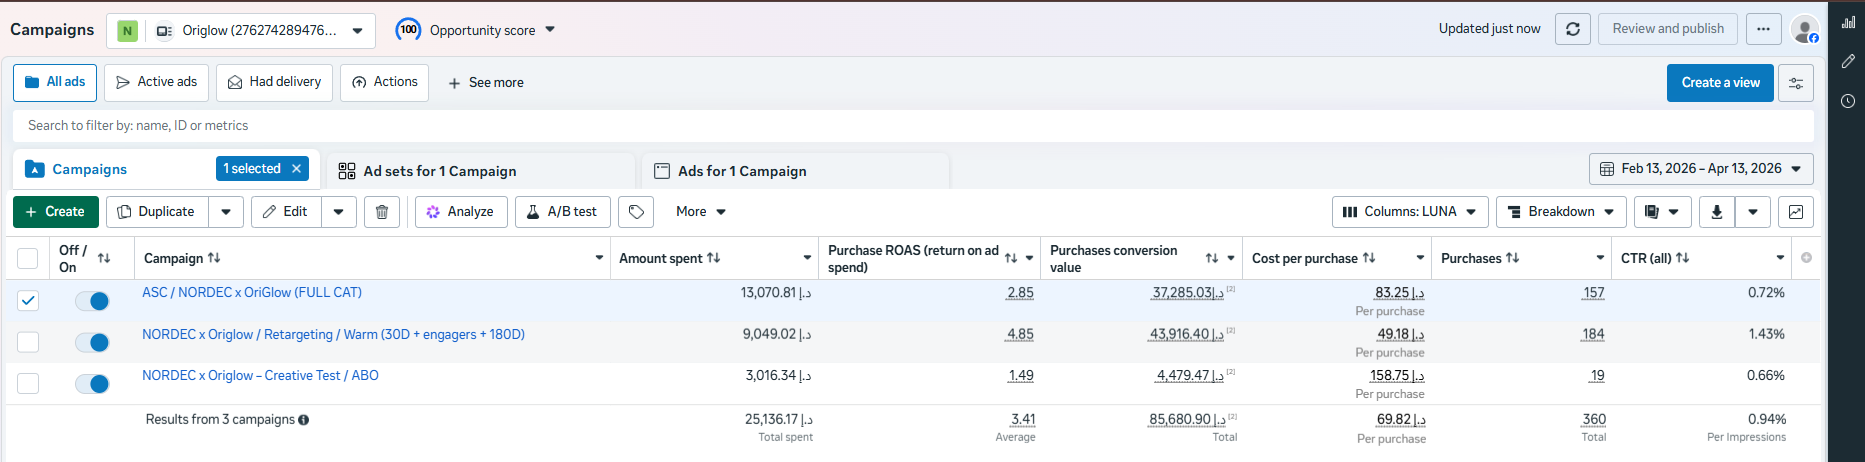This screenshot has width=1865, height=462.
Task: Click Review and publish button
Action: 1668,29
